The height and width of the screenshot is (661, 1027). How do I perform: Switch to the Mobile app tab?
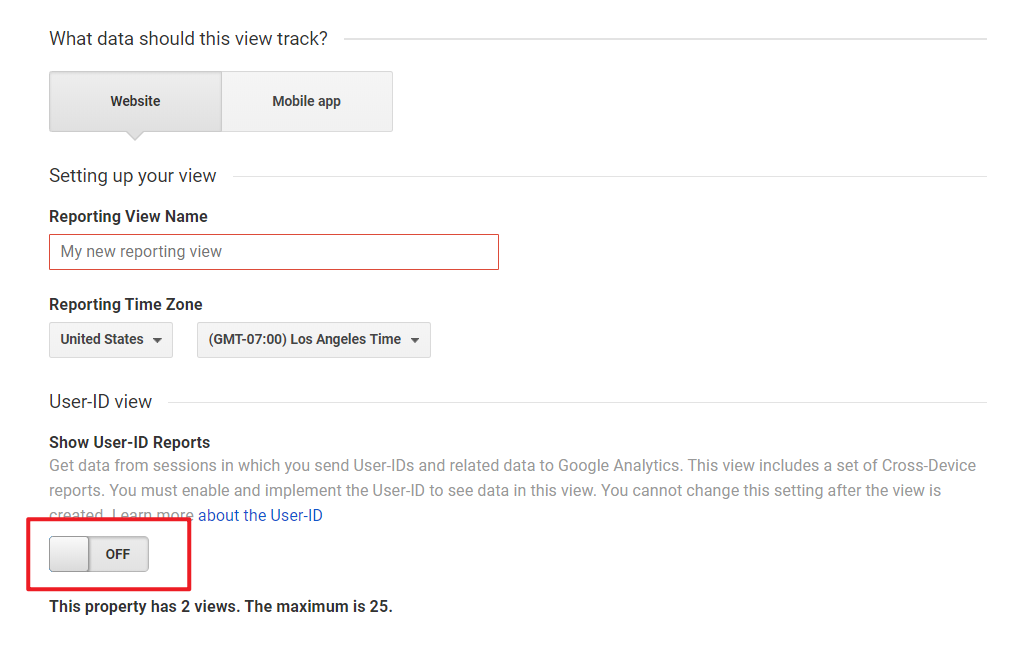(306, 101)
